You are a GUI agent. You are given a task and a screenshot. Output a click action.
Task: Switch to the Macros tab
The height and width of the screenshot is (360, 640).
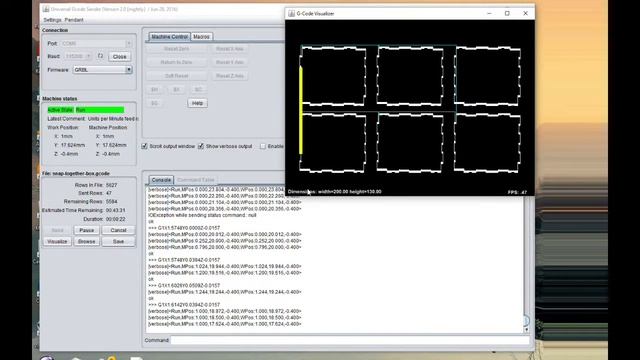tap(201, 37)
